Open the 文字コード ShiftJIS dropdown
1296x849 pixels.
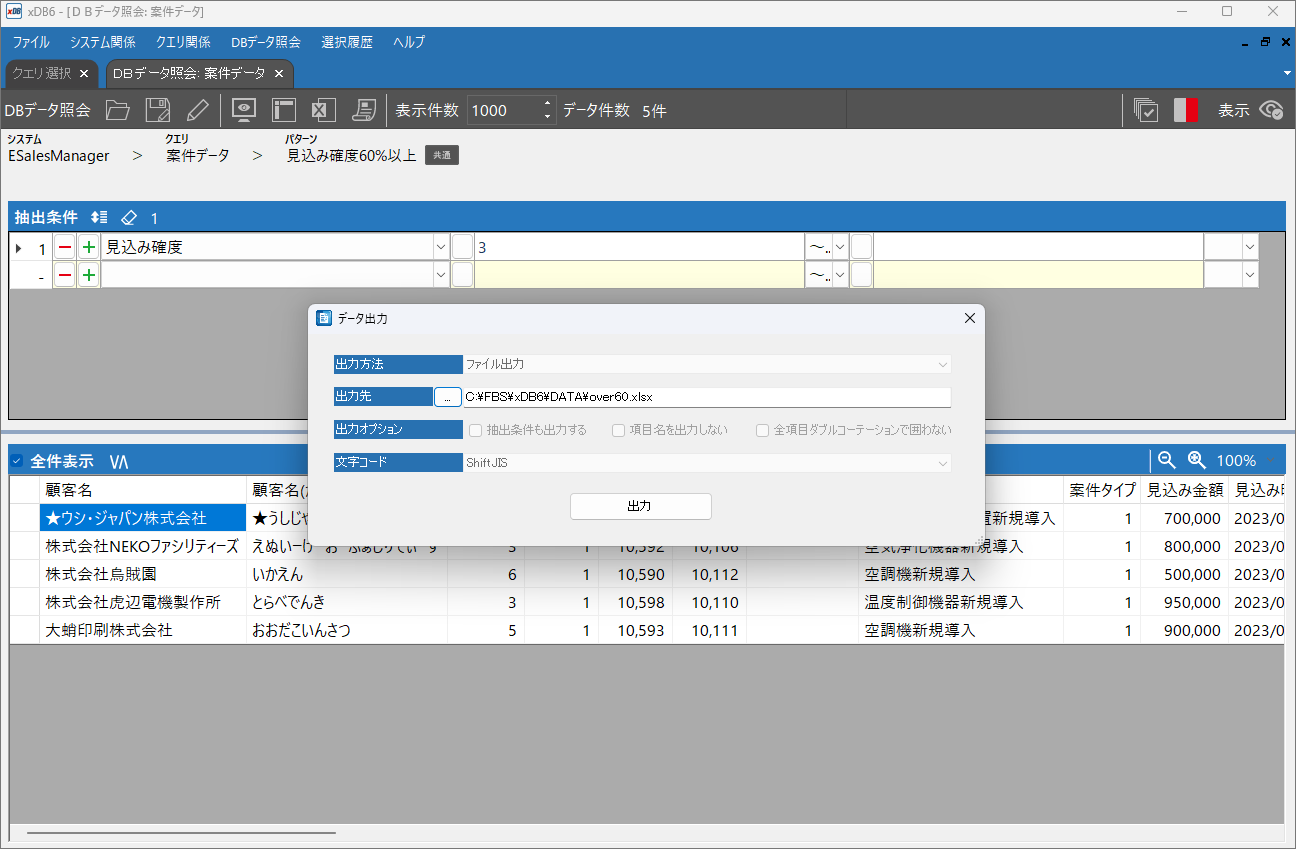942,463
